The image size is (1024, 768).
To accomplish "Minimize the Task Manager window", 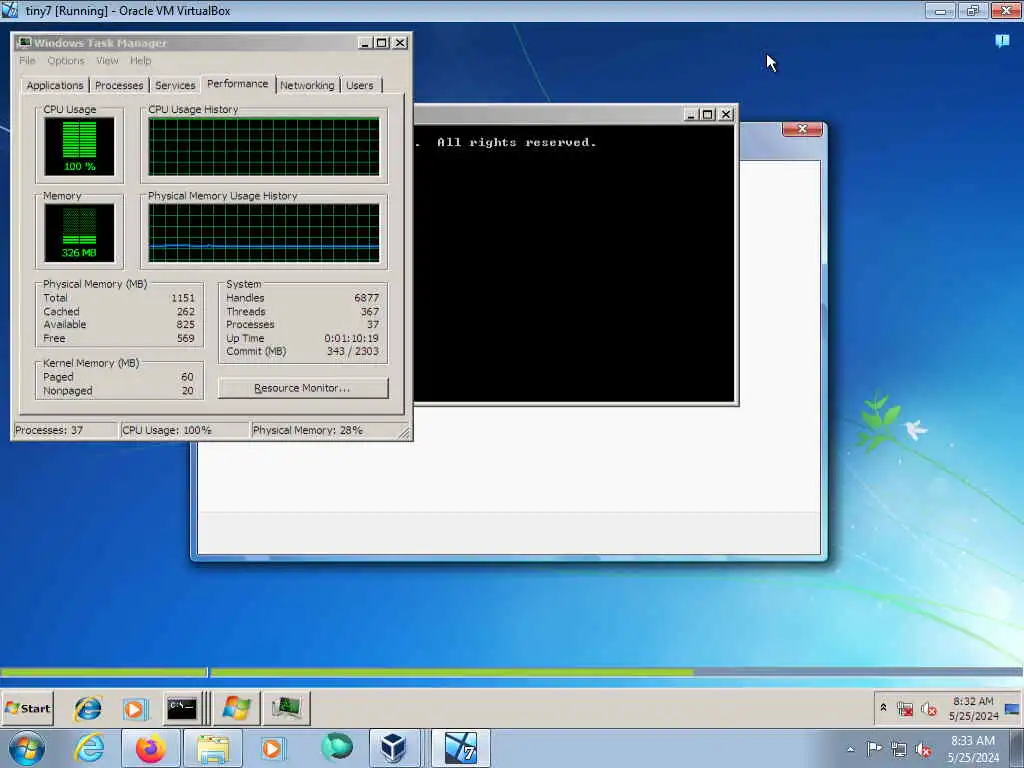I will click(365, 43).
